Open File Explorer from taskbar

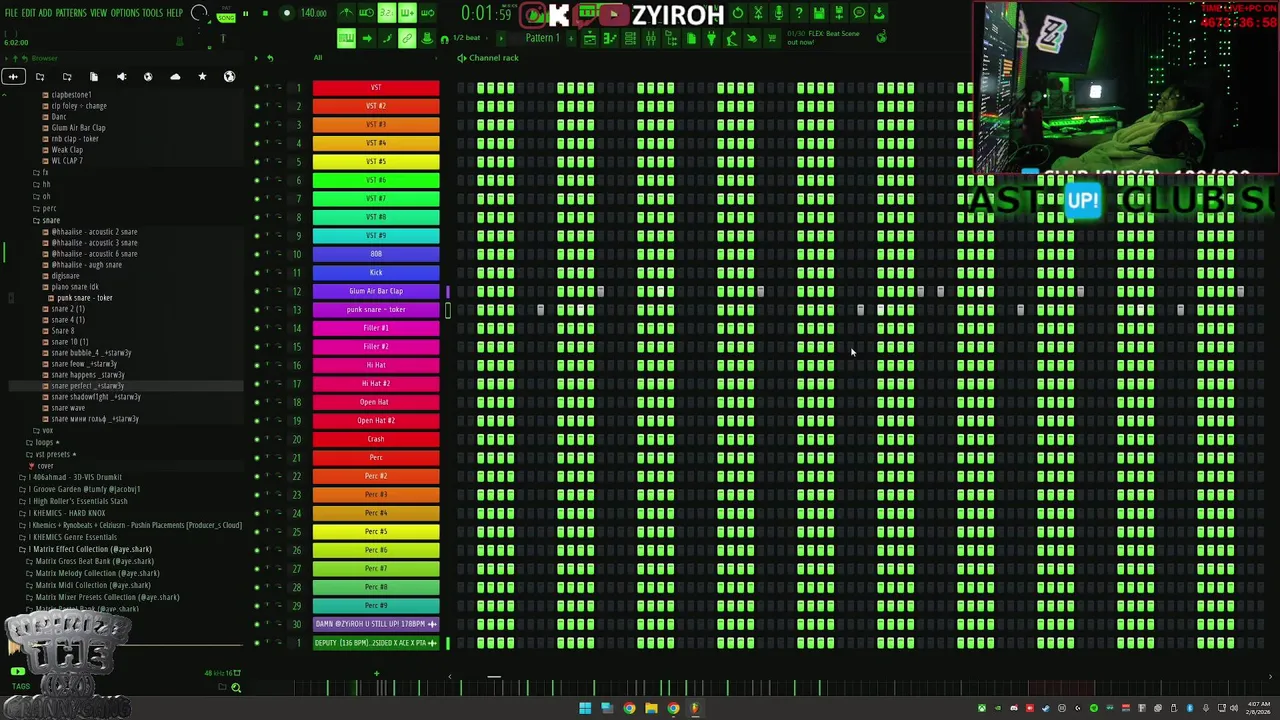point(651,709)
